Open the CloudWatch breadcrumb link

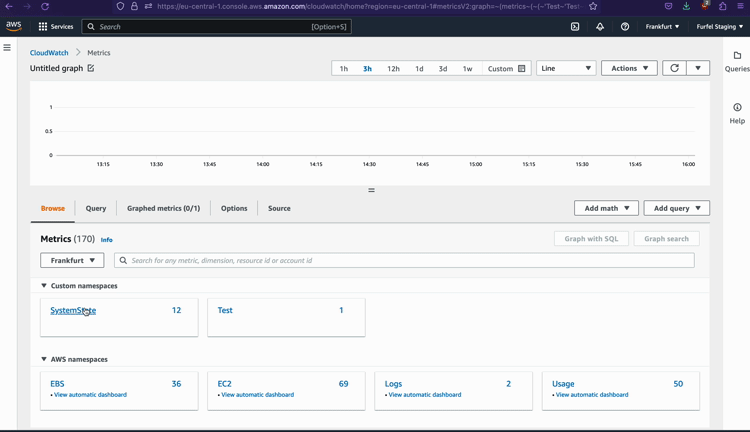[x=49, y=53]
